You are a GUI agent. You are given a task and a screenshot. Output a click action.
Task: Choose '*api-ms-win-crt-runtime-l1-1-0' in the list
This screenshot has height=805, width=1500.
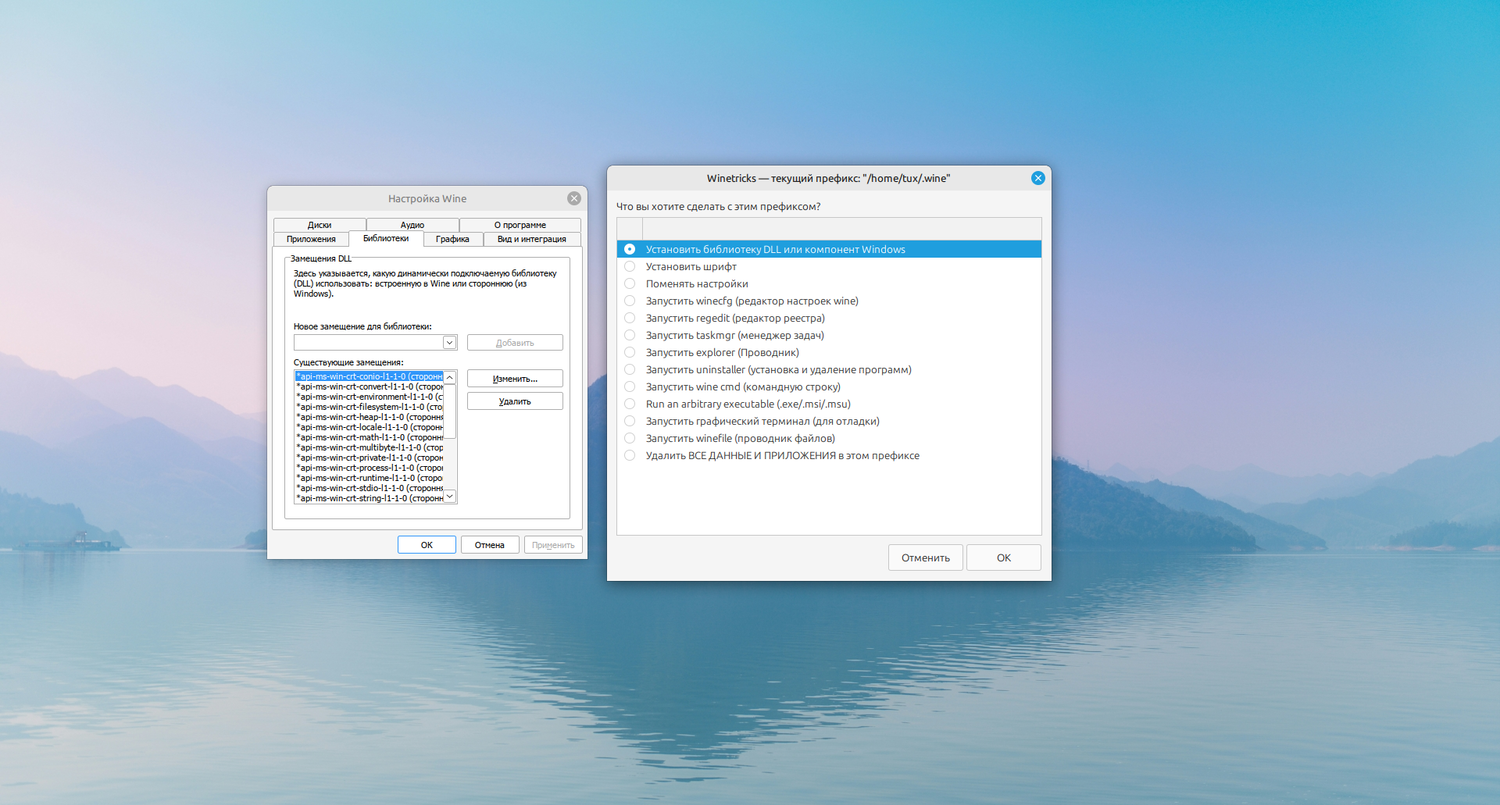369,478
